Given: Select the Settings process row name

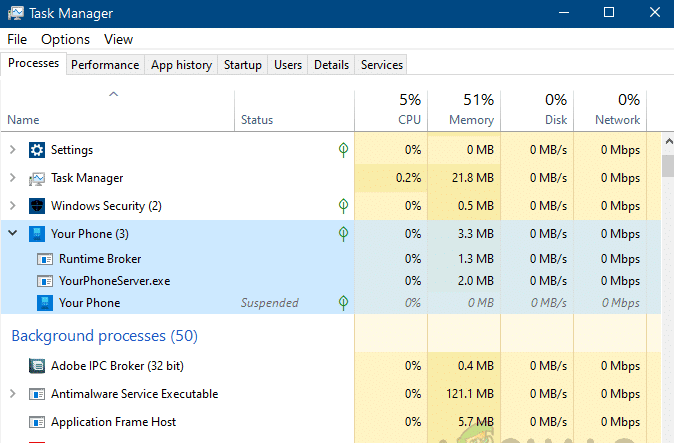Looking at the screenshot, I should coord(72,150).
